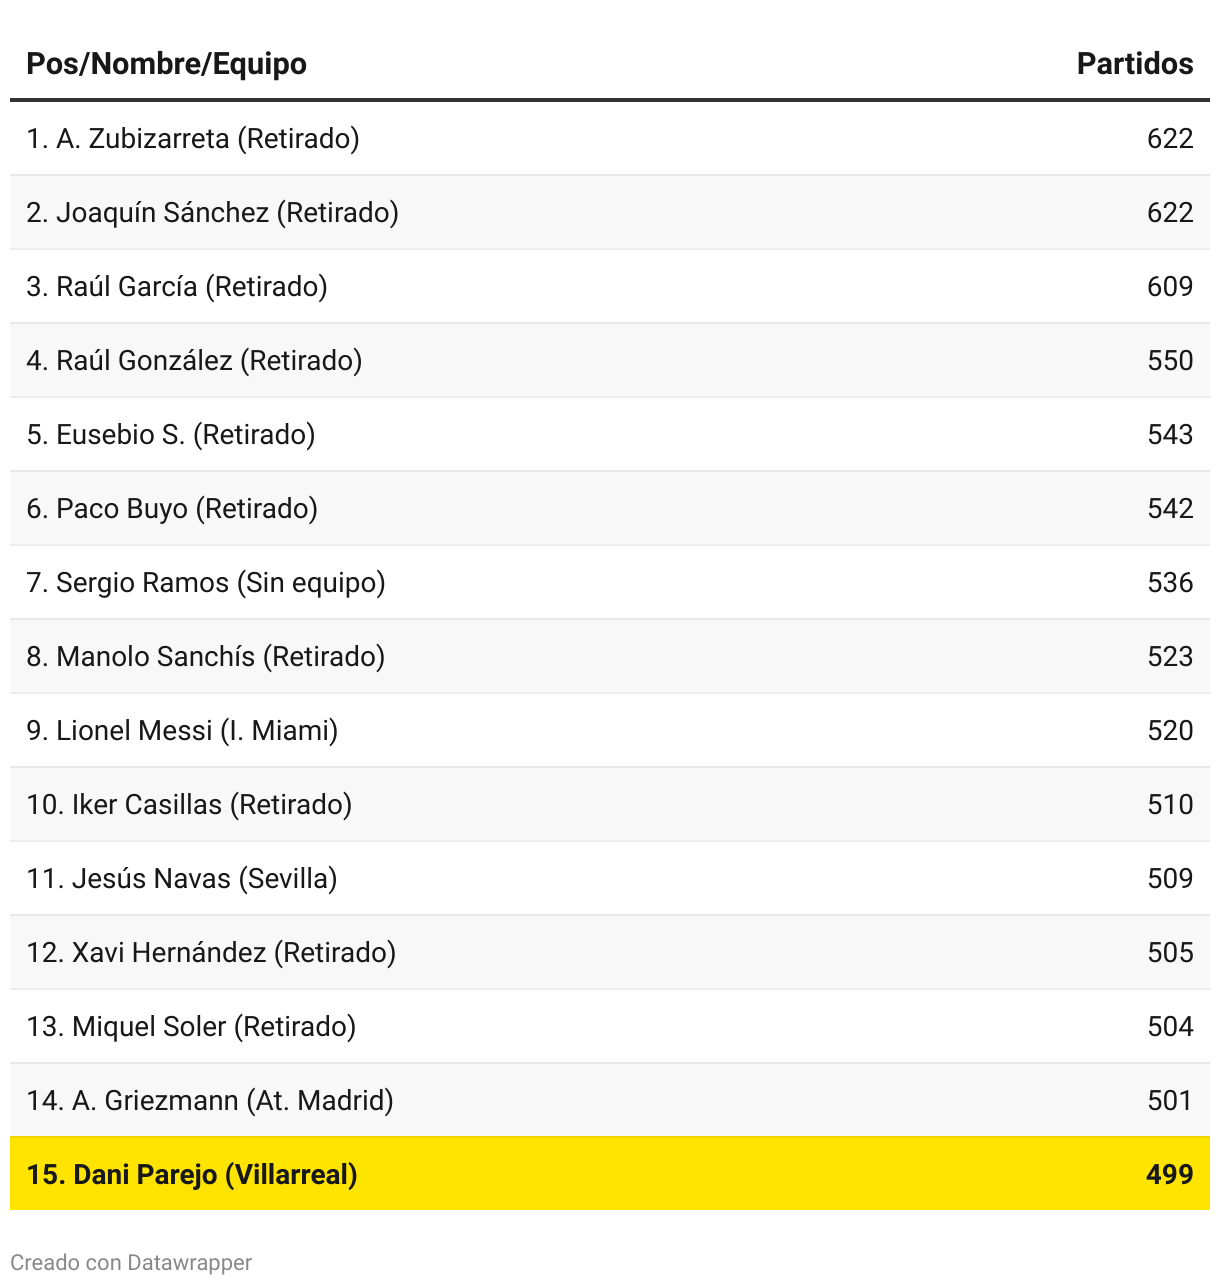
Task: Click the Partidos column header
Action: pos(1134,64)
